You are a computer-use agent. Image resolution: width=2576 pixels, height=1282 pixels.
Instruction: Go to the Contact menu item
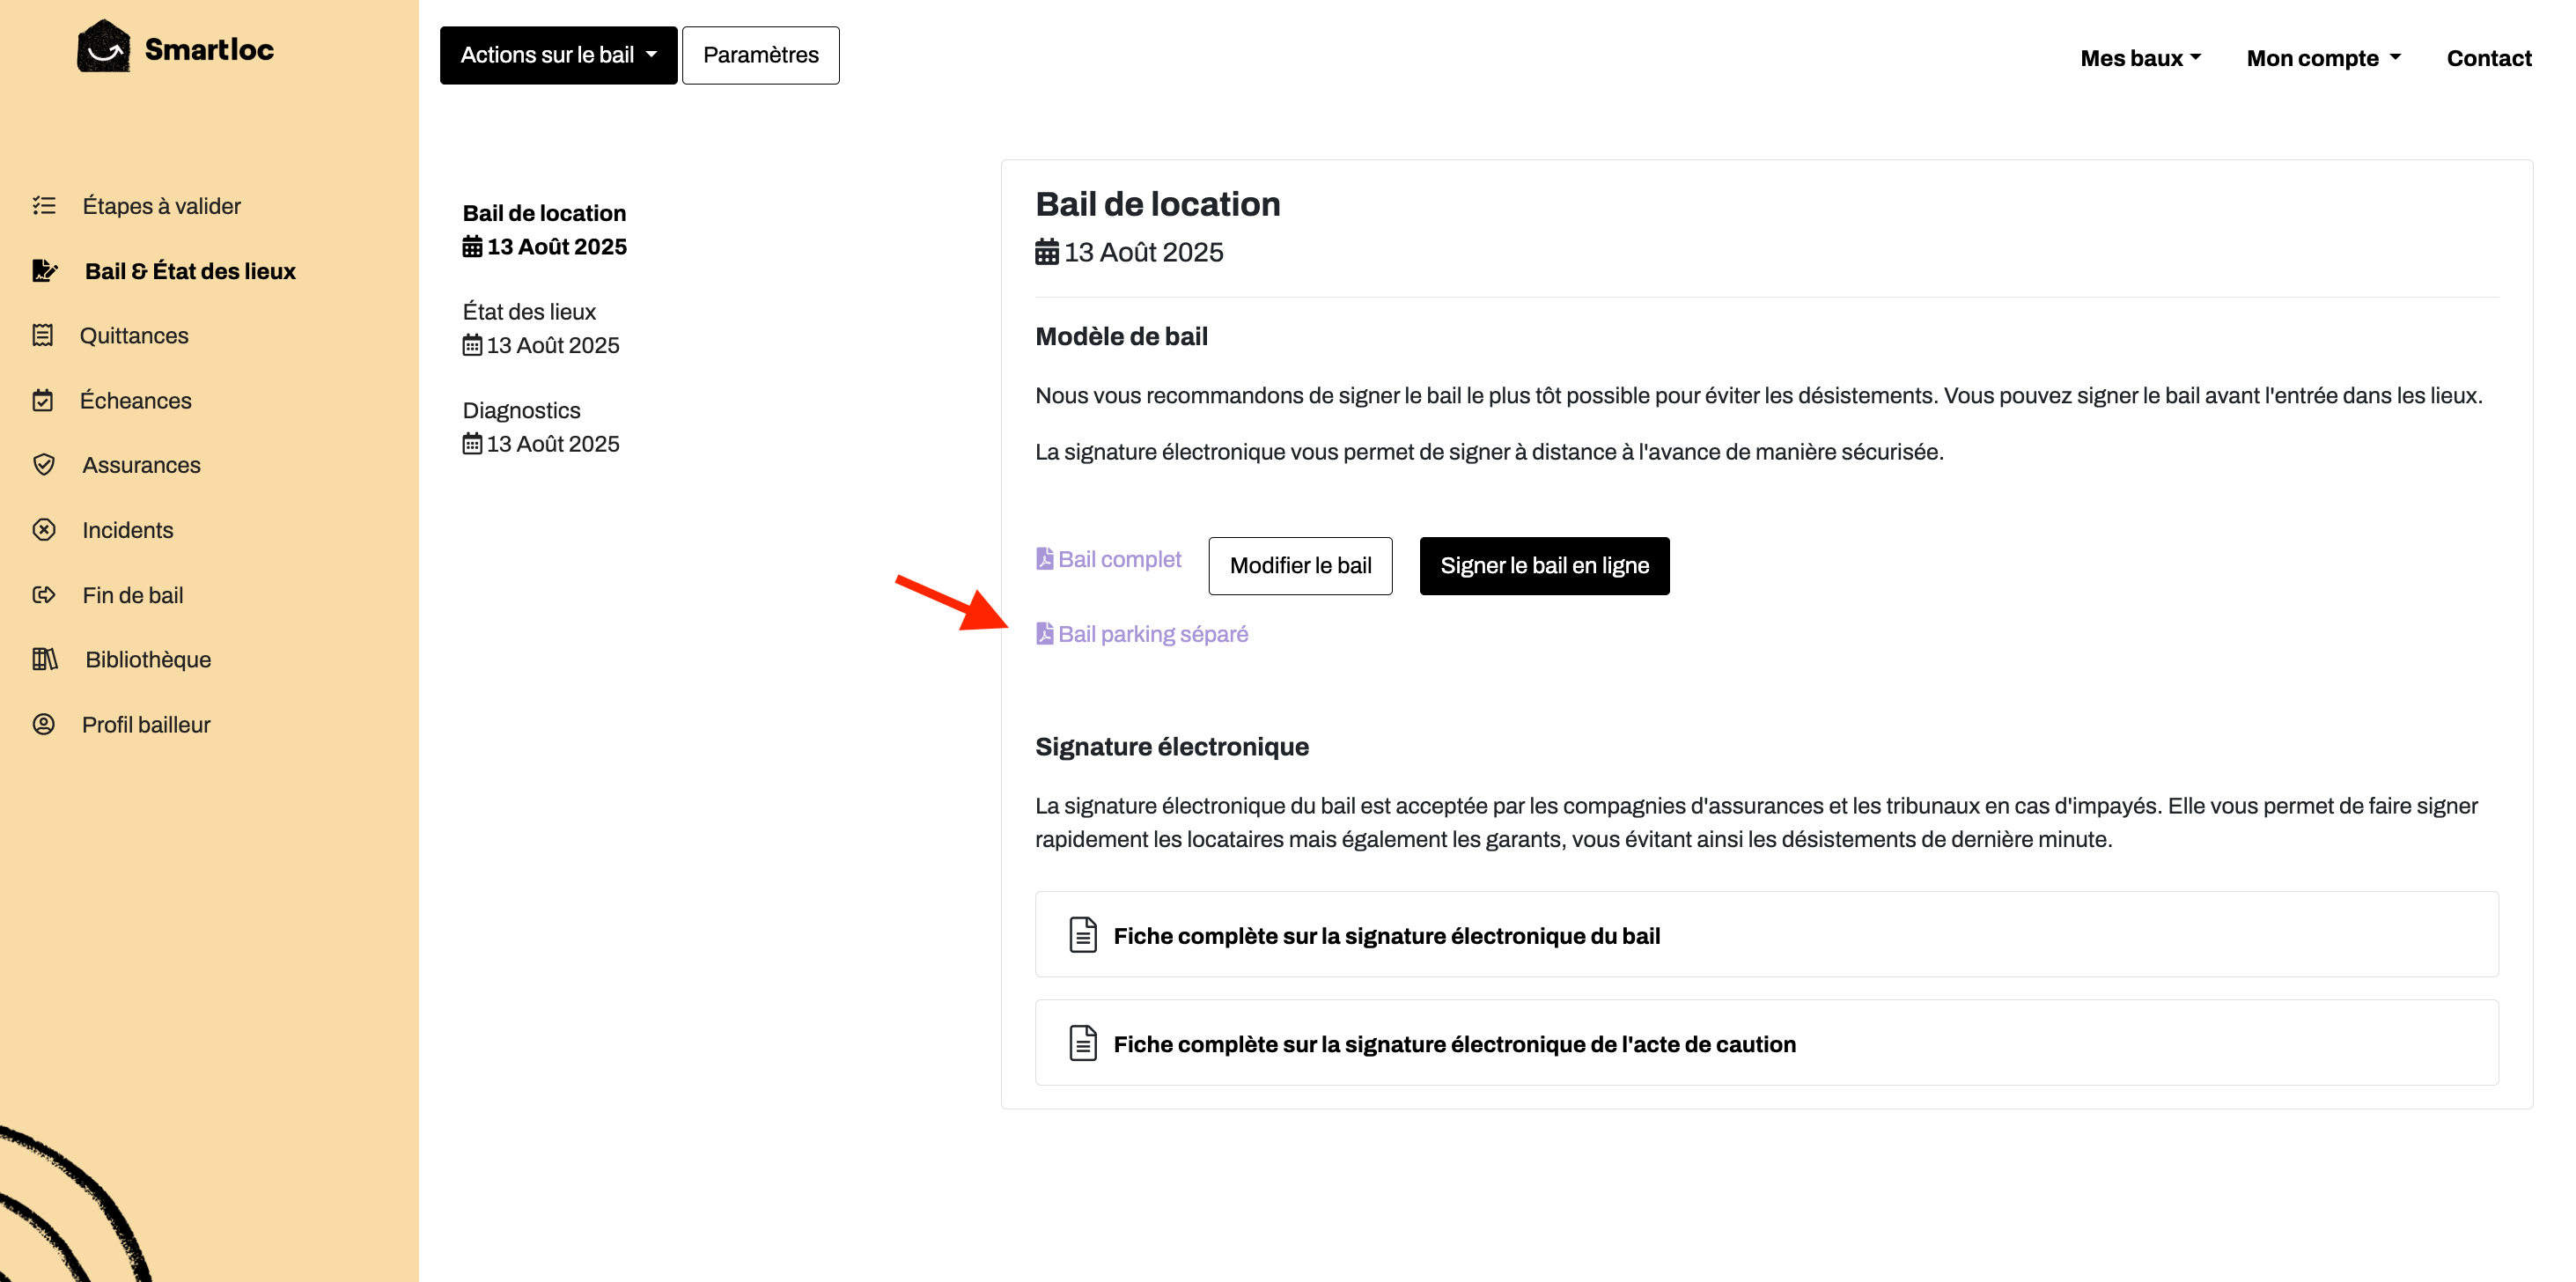point(2488,58)
